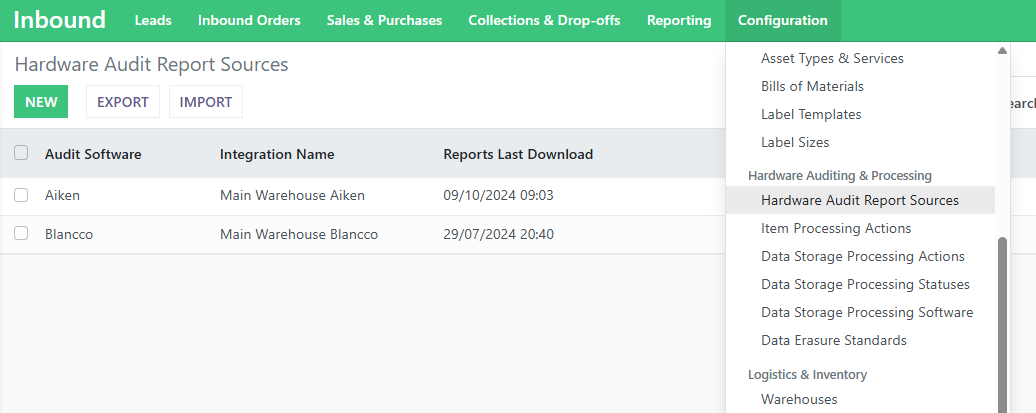The width and height of the screenshot is (1036, 413).
Task: Click the IMPORT button
Action: [x=205, y=102]
